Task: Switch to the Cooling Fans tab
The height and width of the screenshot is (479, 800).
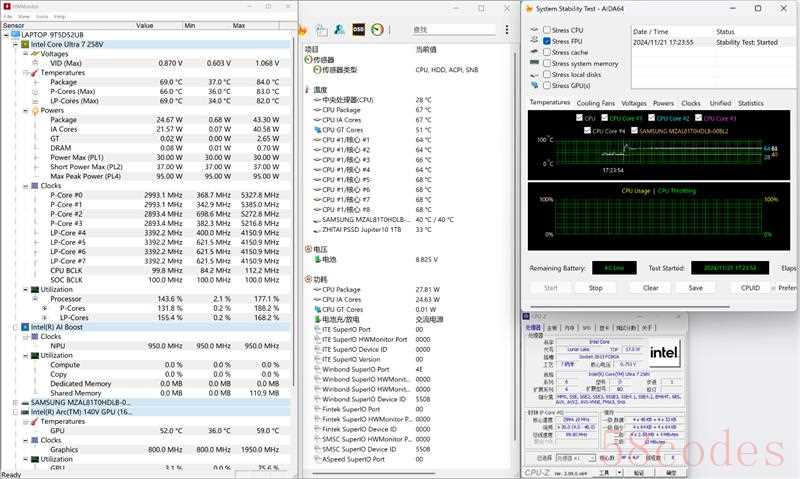Action: coord(595,103)
